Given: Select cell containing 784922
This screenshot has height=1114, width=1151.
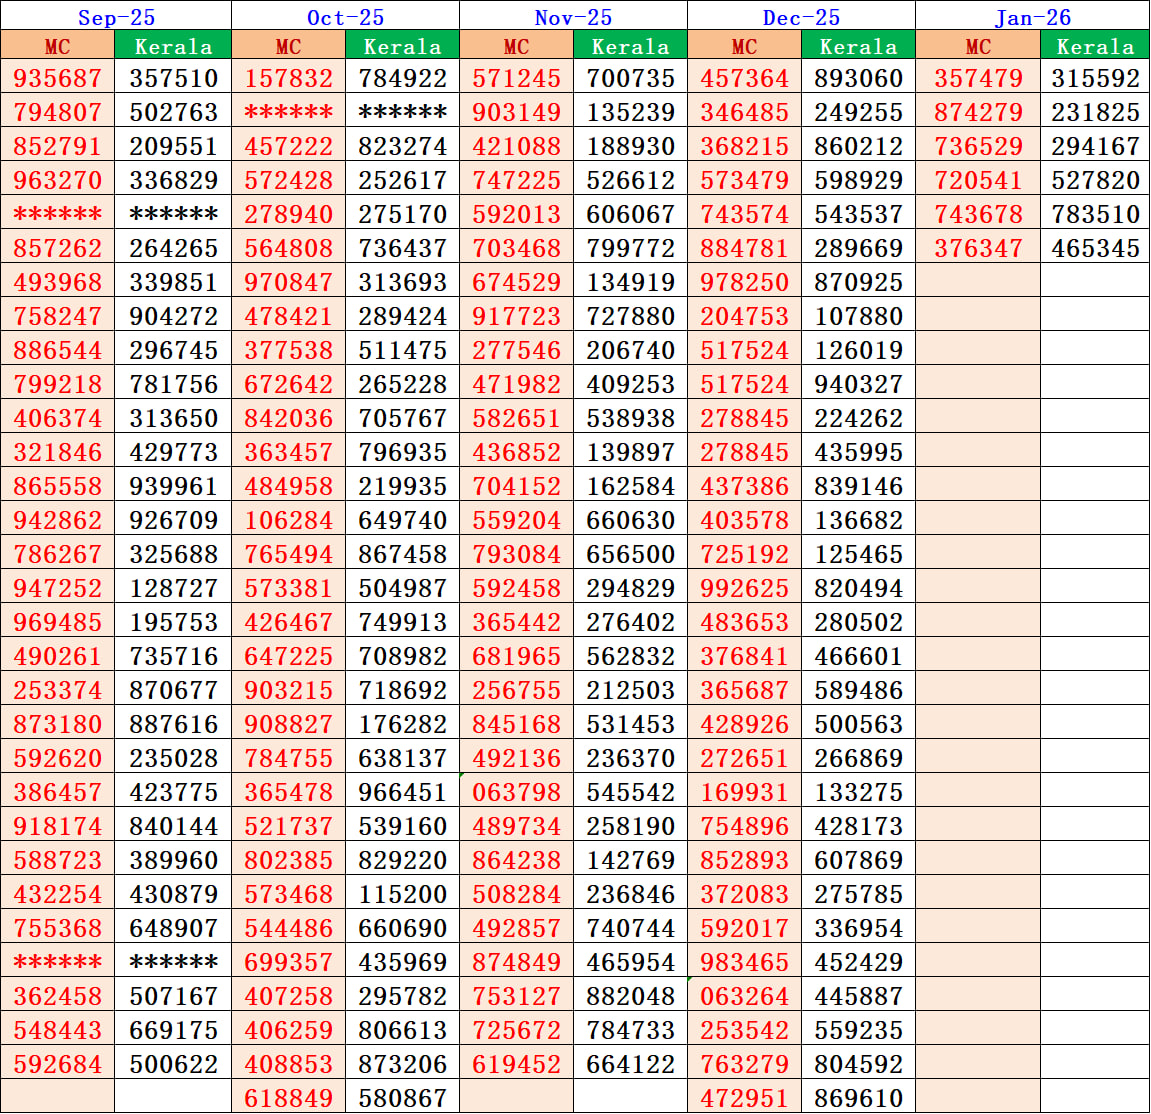Looking at the screenshot, I should tap(401, 76).
